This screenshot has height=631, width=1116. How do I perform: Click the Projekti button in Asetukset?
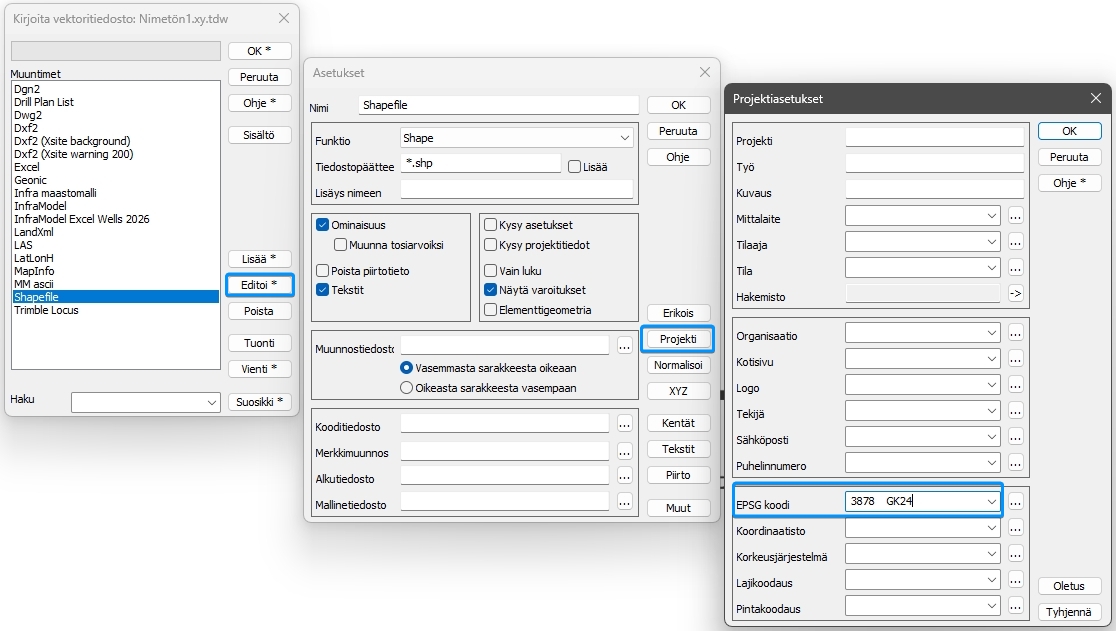(x=678, y=339)
